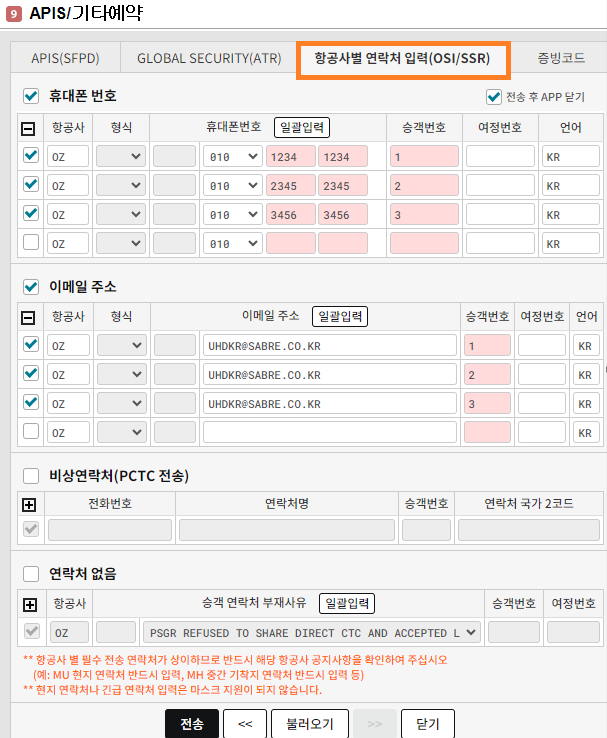Viewport: 607px width, 738px height.
Task: Collapse the mobile phone number table rows
Action: [30, 128]
